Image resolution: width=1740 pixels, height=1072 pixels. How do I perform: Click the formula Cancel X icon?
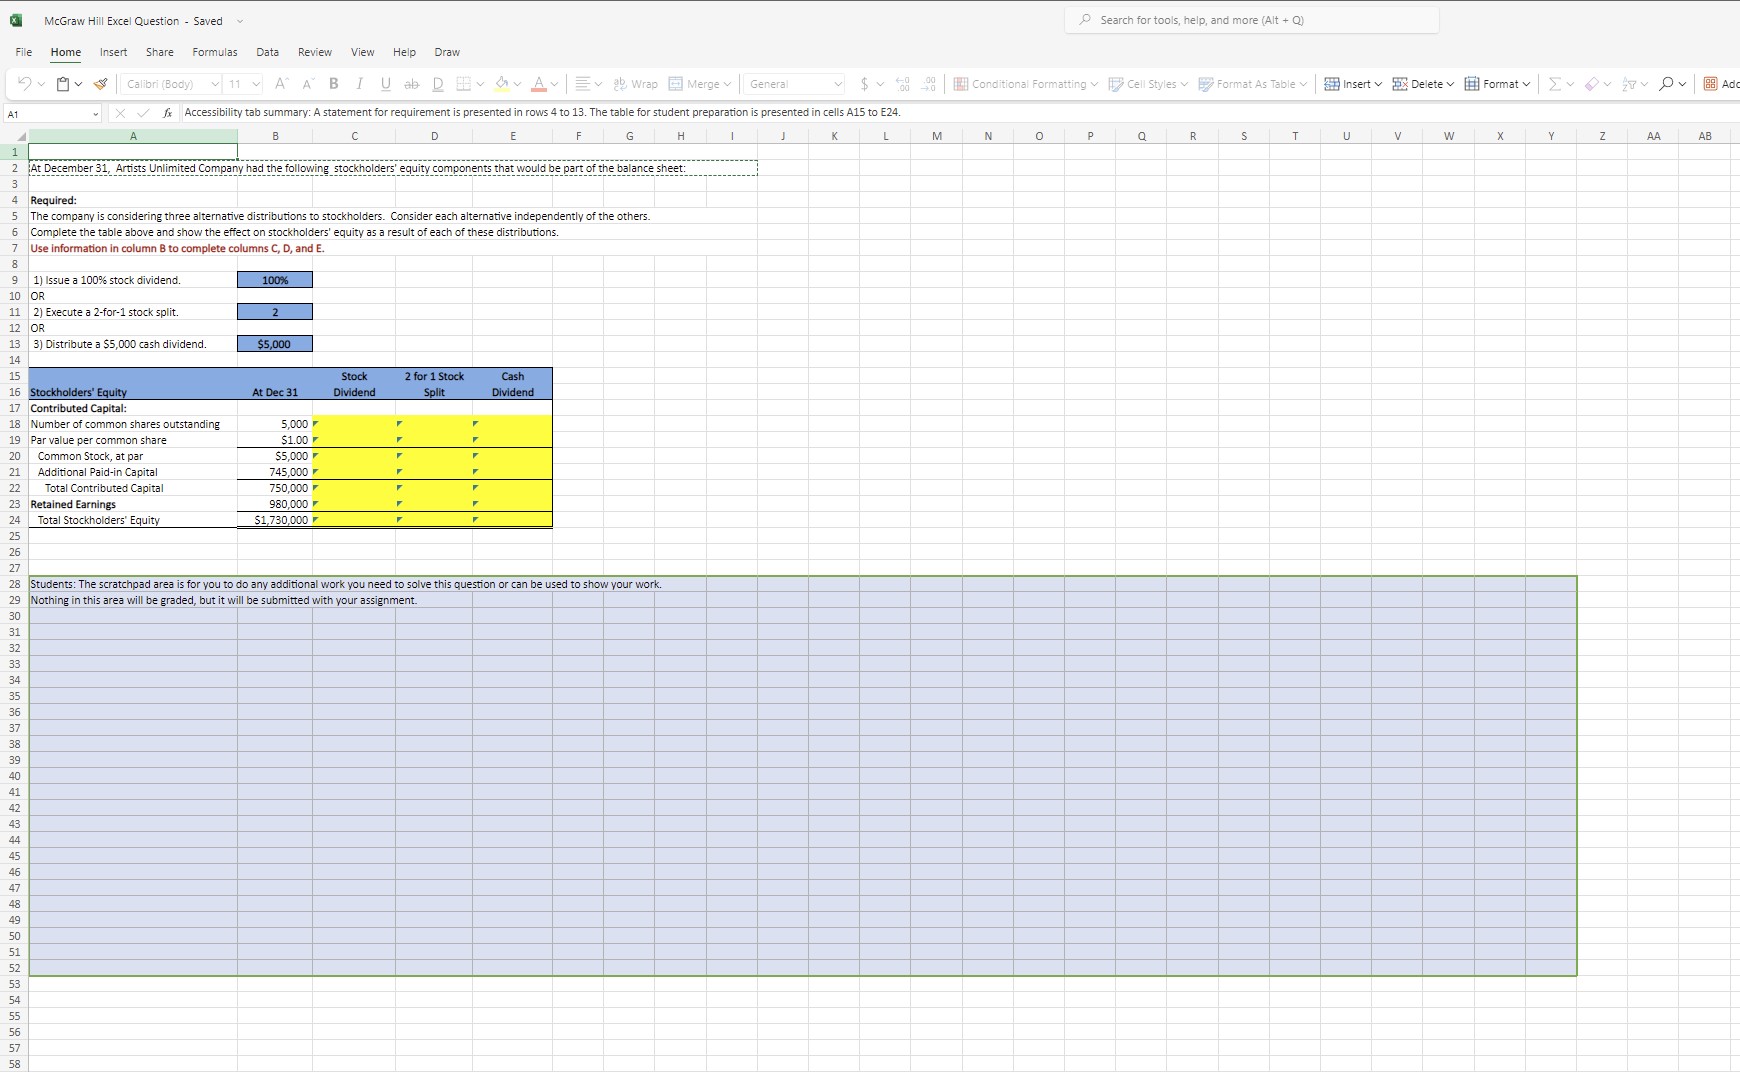[121, 113]
